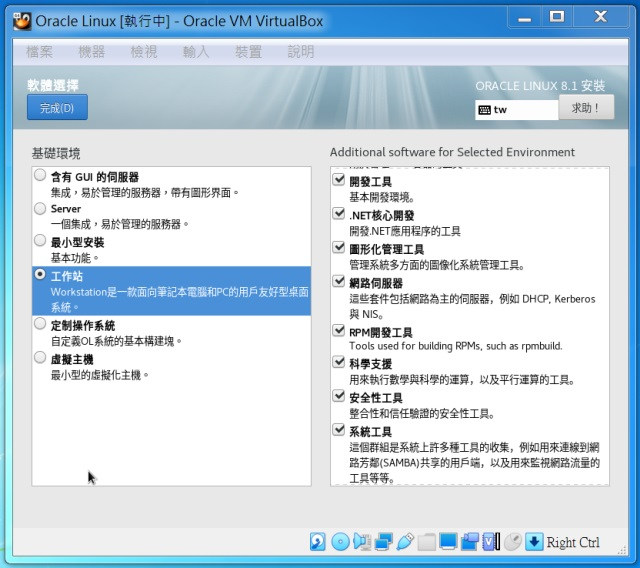Click the shared folders indicator icon

pos(426,542)
